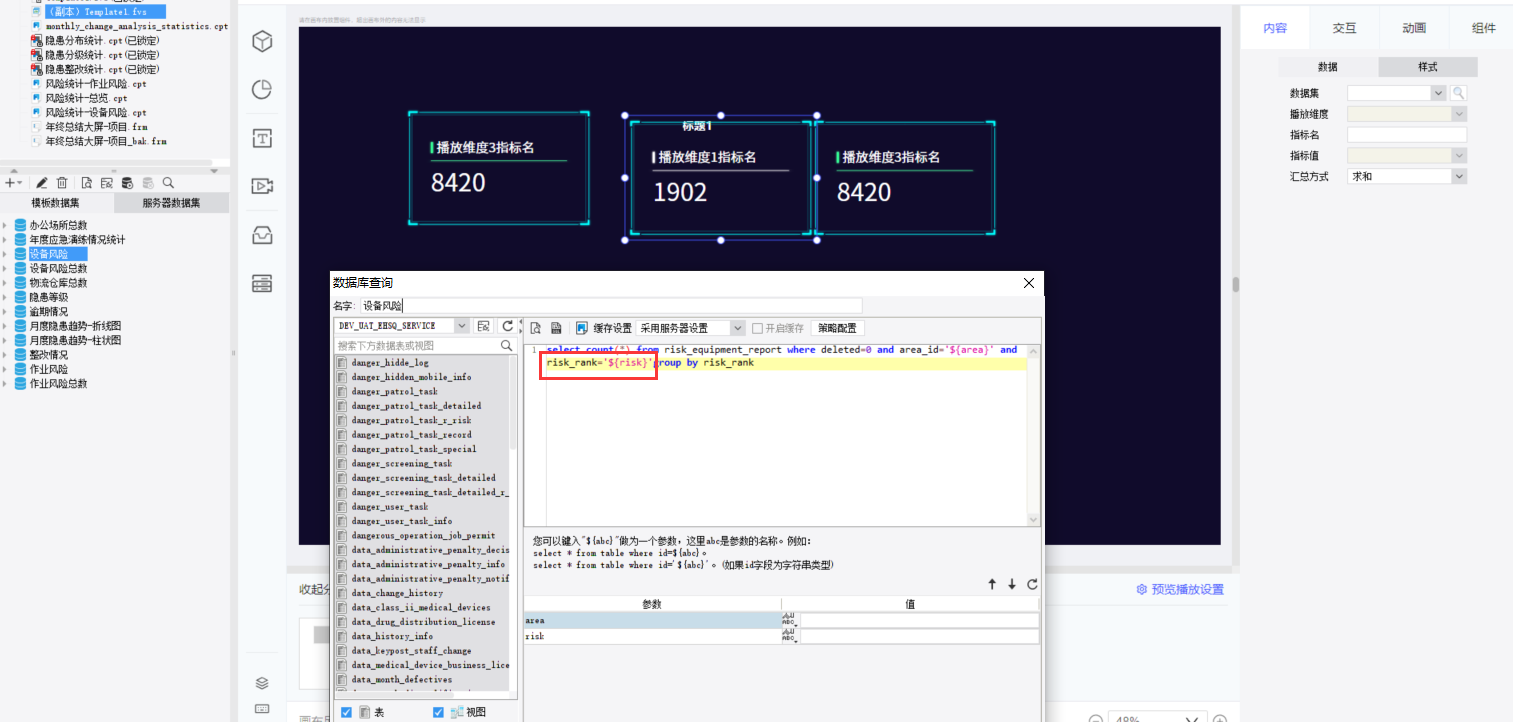Open the text component icon
This screenshot has height=722, width=1513.
click(262, 138)
